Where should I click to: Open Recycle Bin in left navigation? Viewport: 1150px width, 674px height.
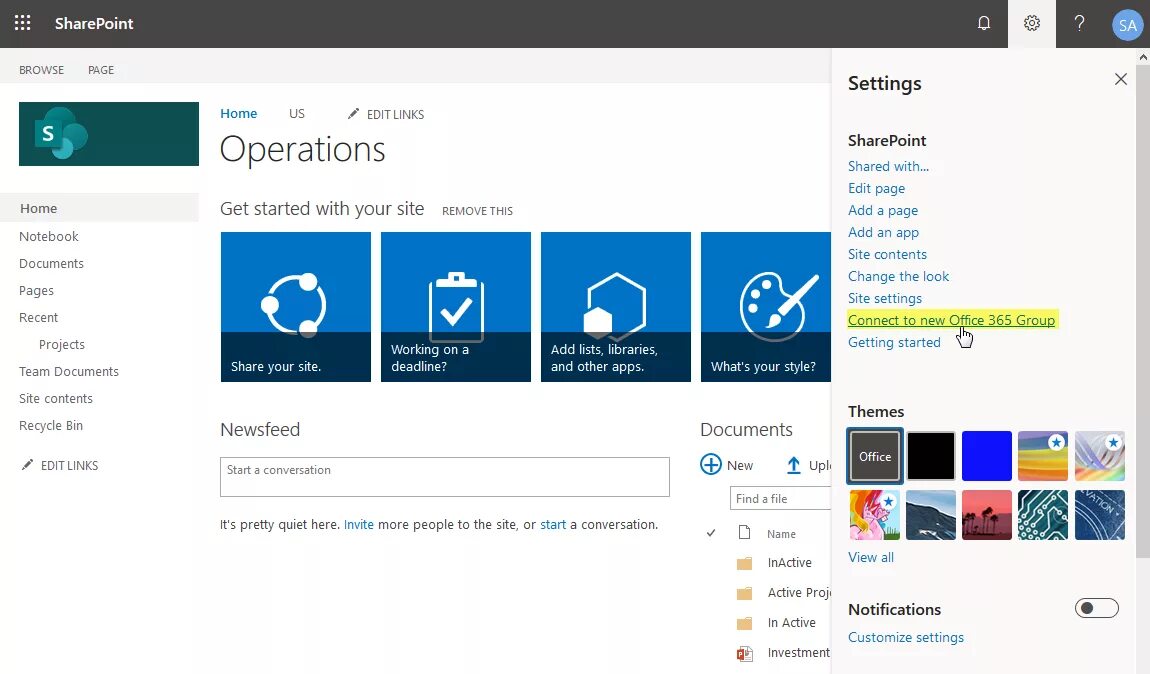(51, 425)
